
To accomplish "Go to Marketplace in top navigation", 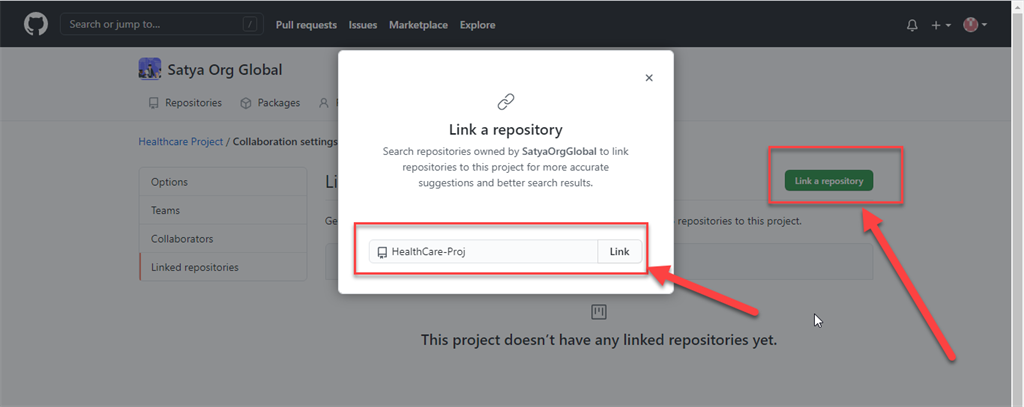I will tap(419, 25).
